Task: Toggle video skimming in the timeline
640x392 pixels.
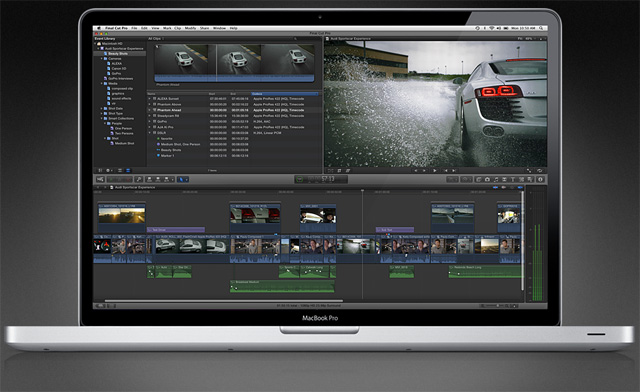Action: (x=495, y=187)
